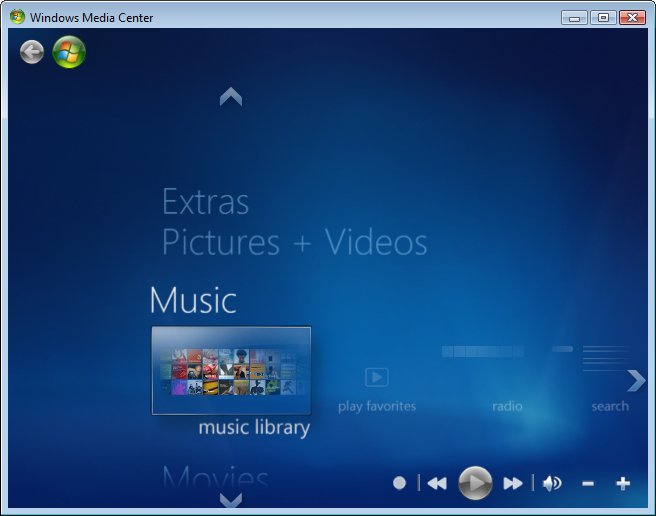Select the Music menu heading
This screenshot has width=656, height=516.
click(193, 300)
